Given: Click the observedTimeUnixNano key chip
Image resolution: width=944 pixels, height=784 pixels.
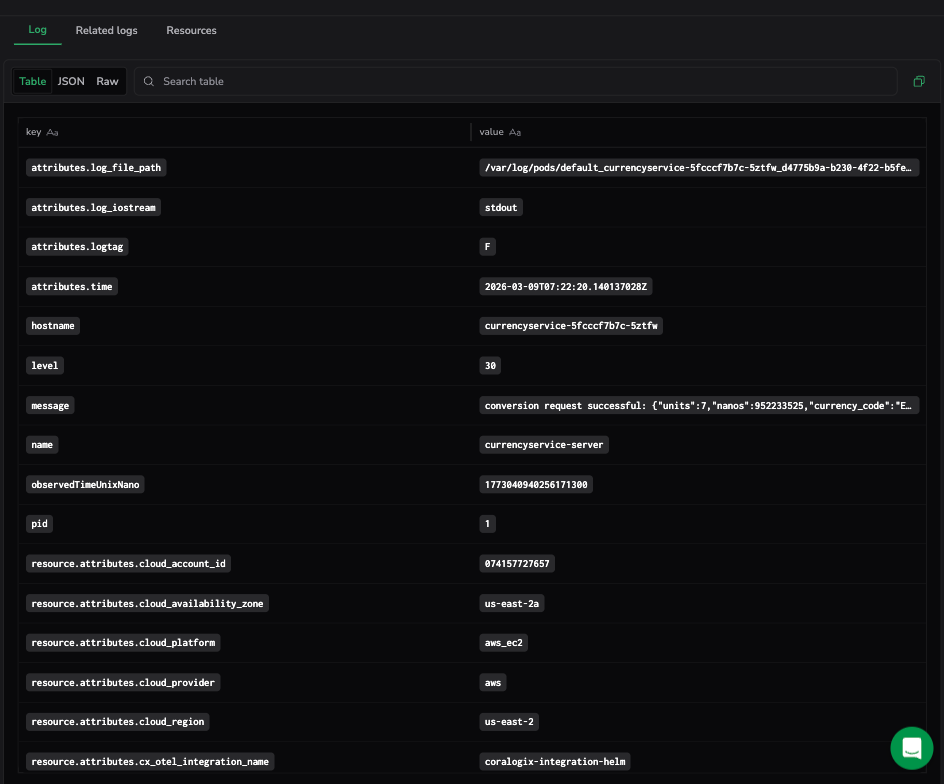Looking at the screenshot, I should point(87,484).
